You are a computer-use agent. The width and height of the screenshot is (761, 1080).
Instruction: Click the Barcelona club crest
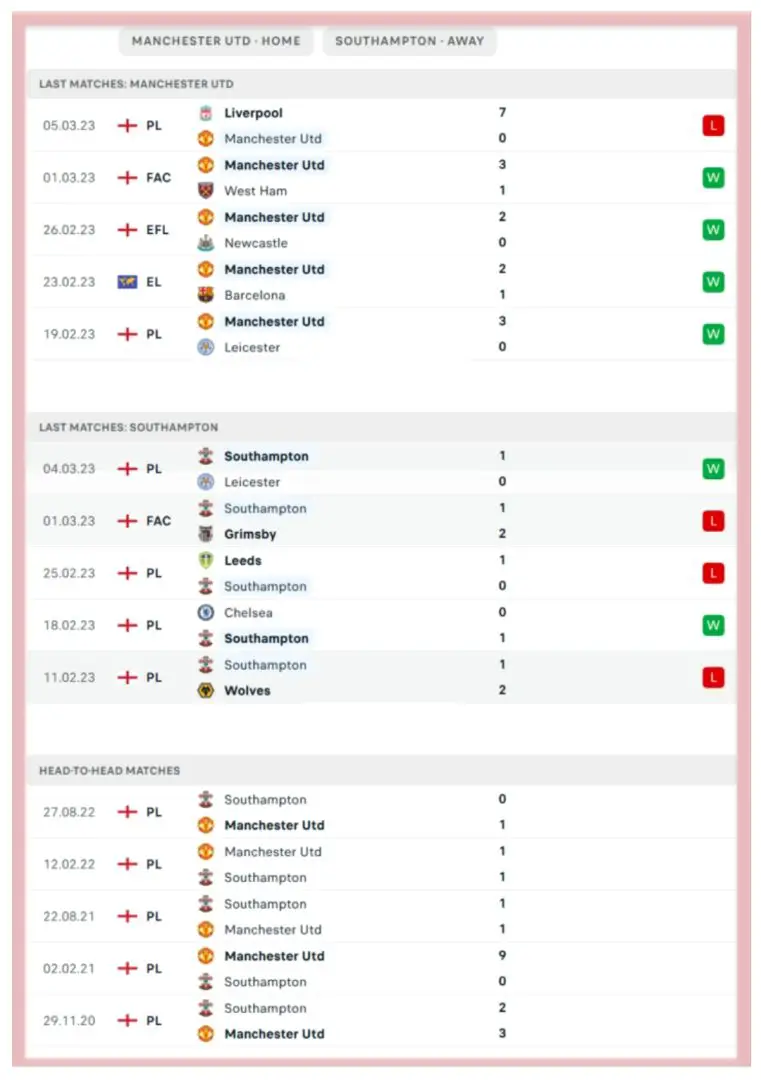206,295
